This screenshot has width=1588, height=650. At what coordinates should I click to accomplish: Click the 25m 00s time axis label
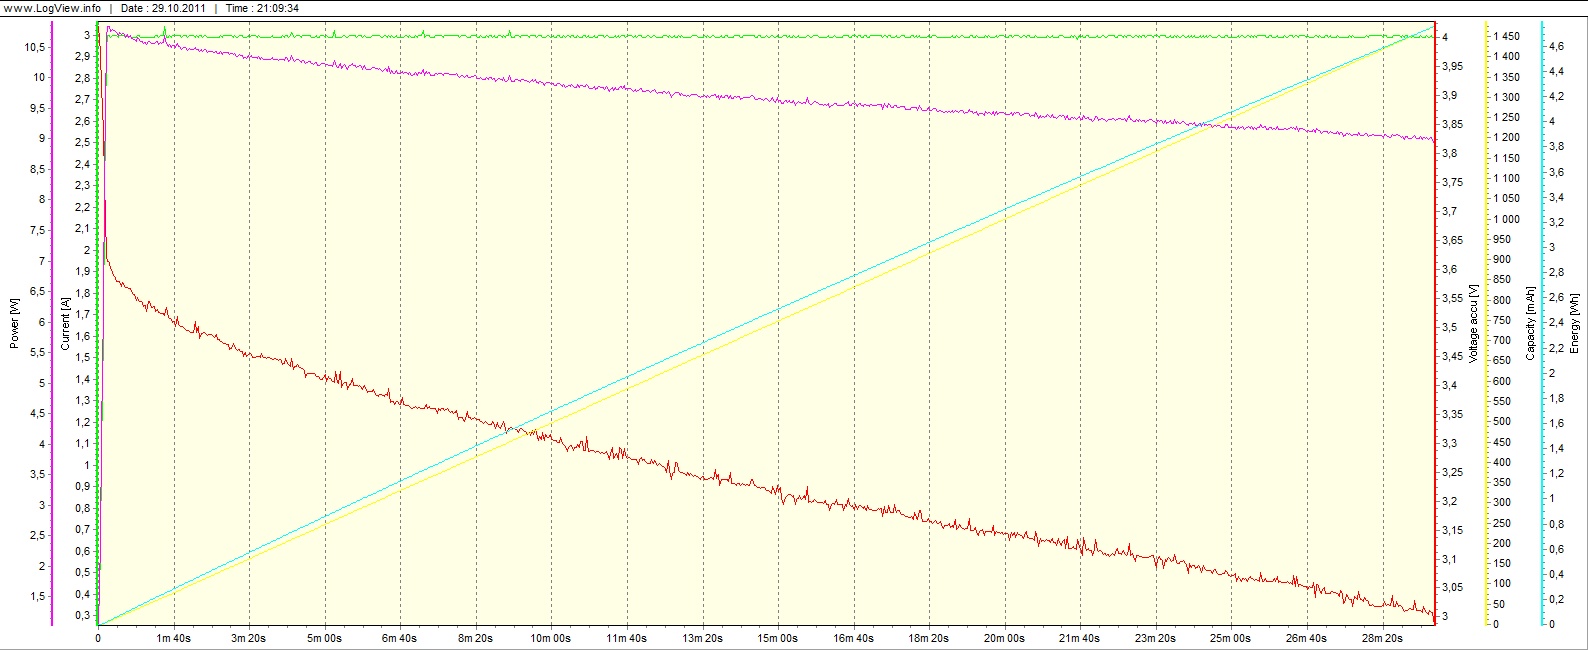pos(1231,637)
